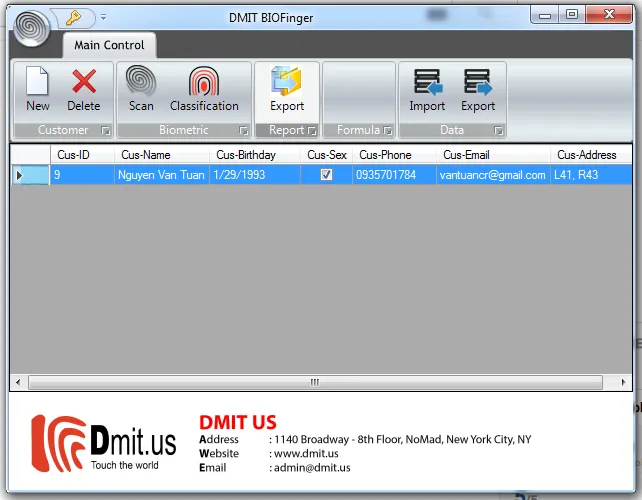Click the horizontal scrollbar right arrow
The image size is (642, 500).
click(623, 382)
